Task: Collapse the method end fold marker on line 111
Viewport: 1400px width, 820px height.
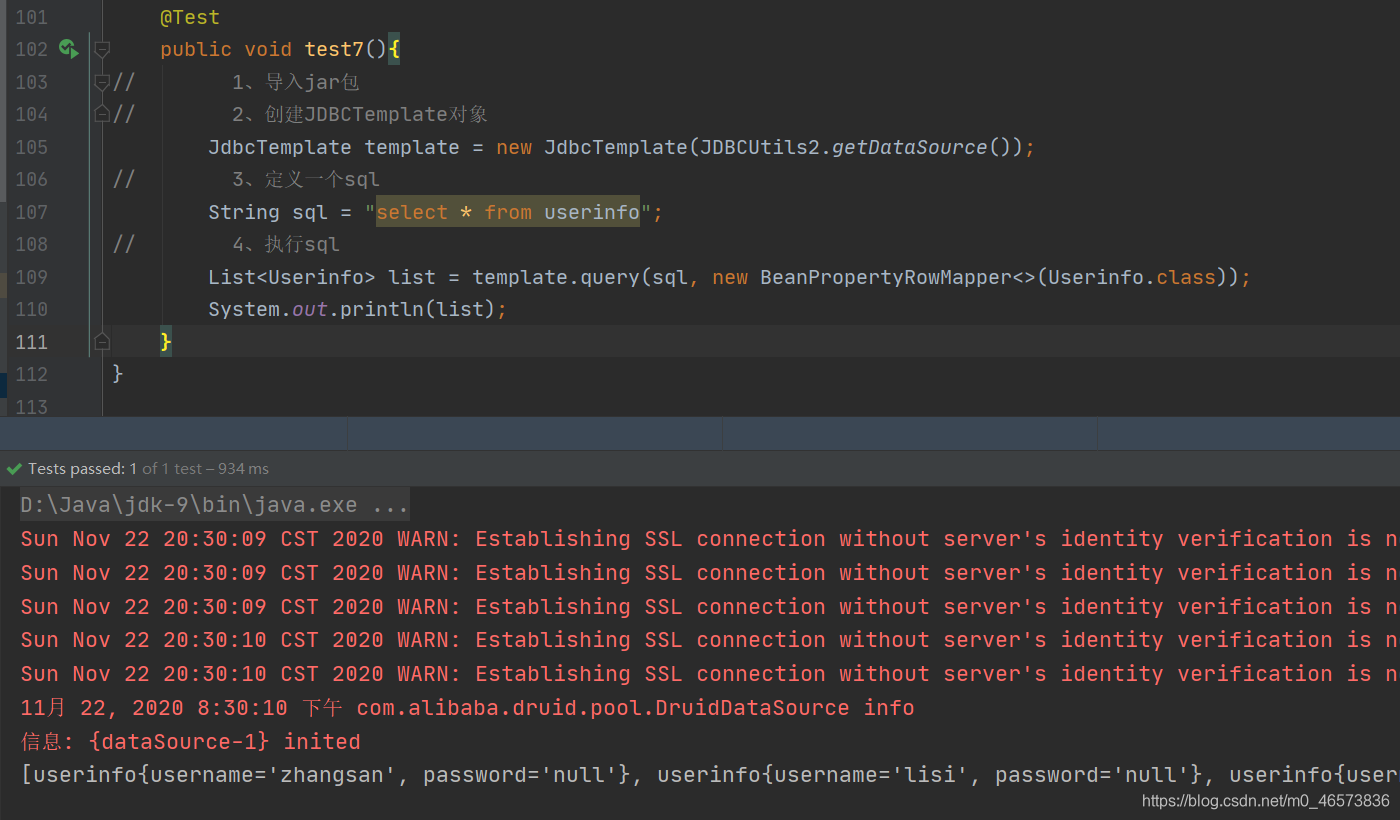Action: click(101, 342)
